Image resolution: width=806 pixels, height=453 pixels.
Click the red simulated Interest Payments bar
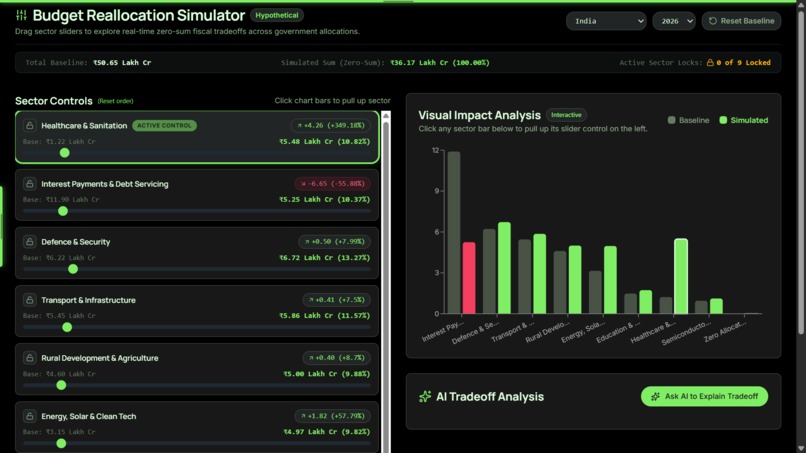click(469, 278)
